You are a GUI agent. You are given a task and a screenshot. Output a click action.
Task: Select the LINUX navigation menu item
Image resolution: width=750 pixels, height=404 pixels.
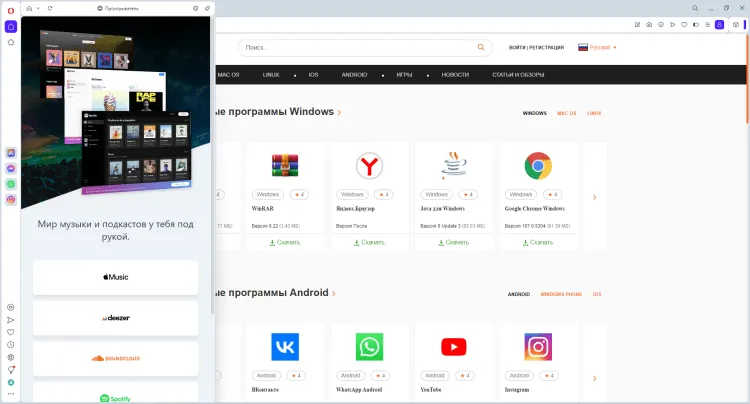click(x=271, y=75)
